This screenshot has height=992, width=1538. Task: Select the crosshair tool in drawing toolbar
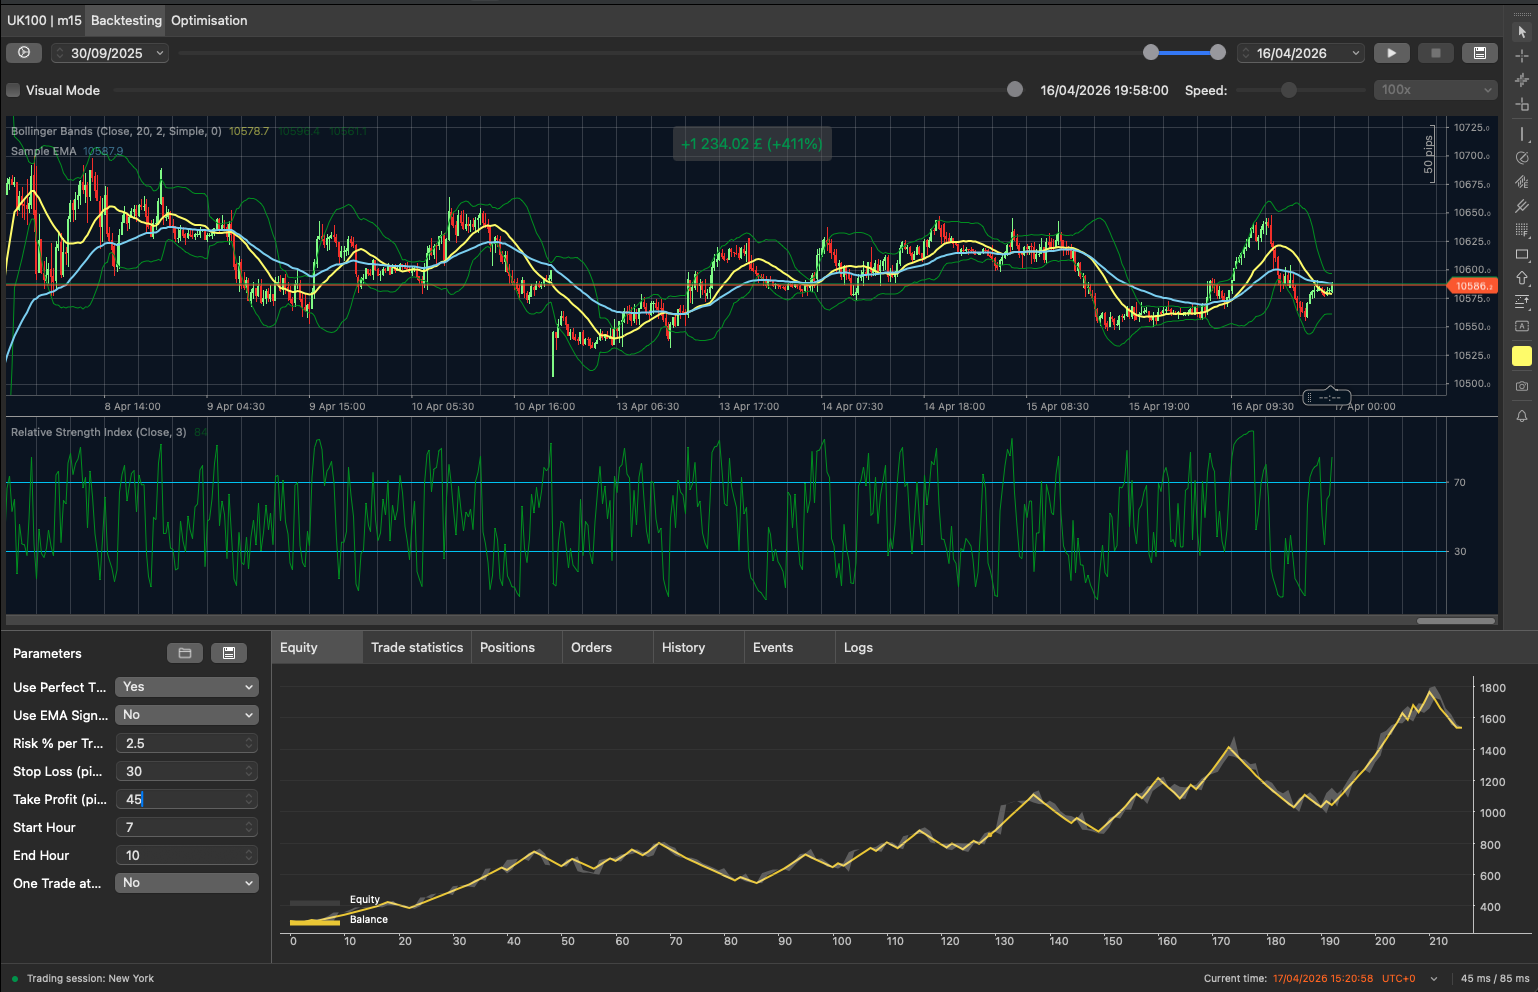point(1522,56)
